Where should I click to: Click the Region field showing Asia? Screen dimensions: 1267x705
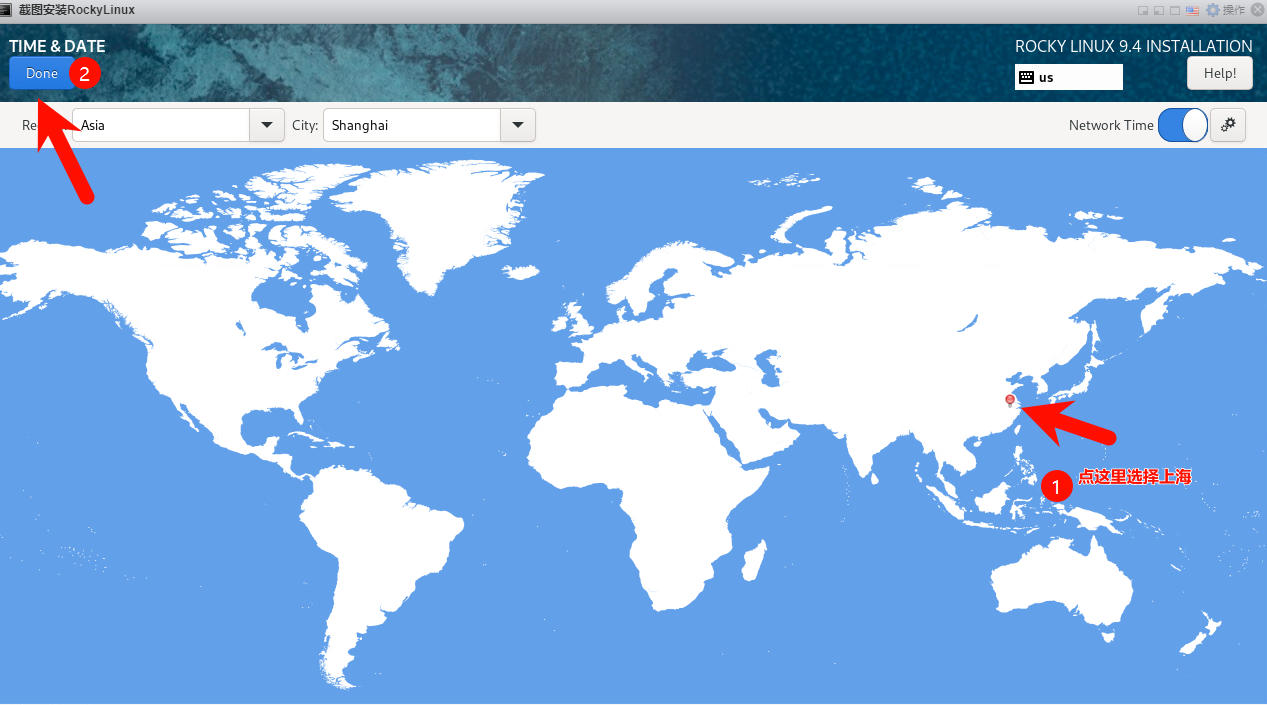[x=161, y=125]
